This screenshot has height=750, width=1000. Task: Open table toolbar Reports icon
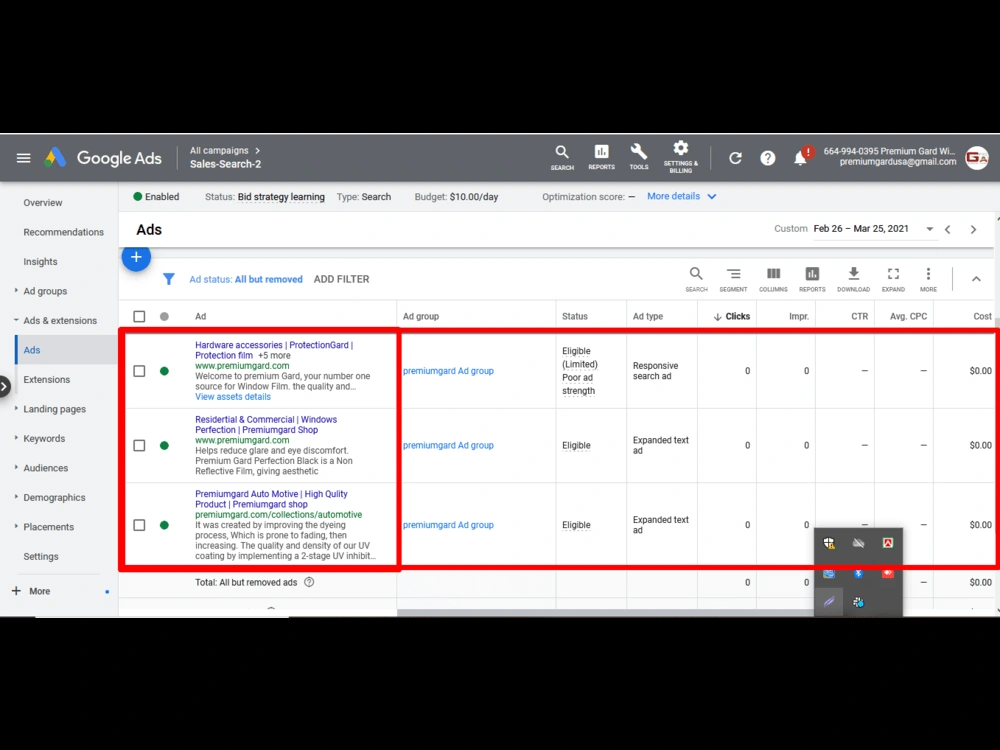tap(812, 279)
